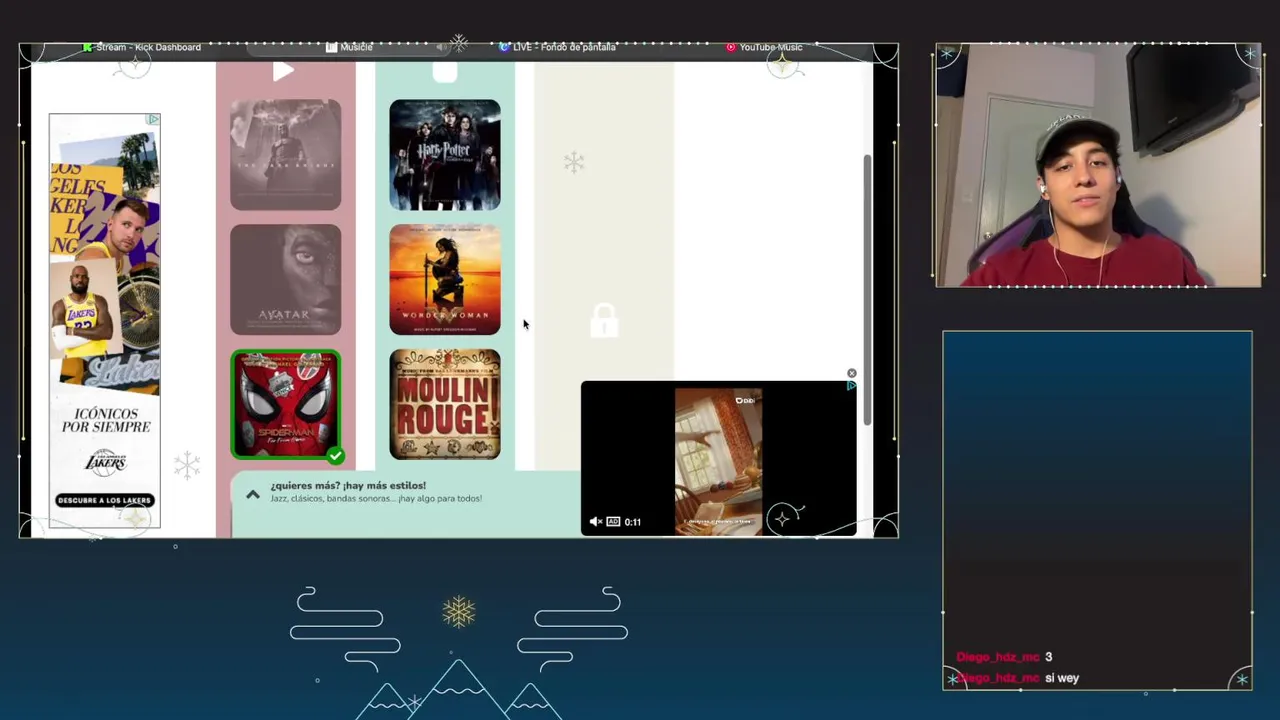Click the green checkmark on Spider-Man cover
Viewport: 1280px width, 720px height.
tap(335, 455)
